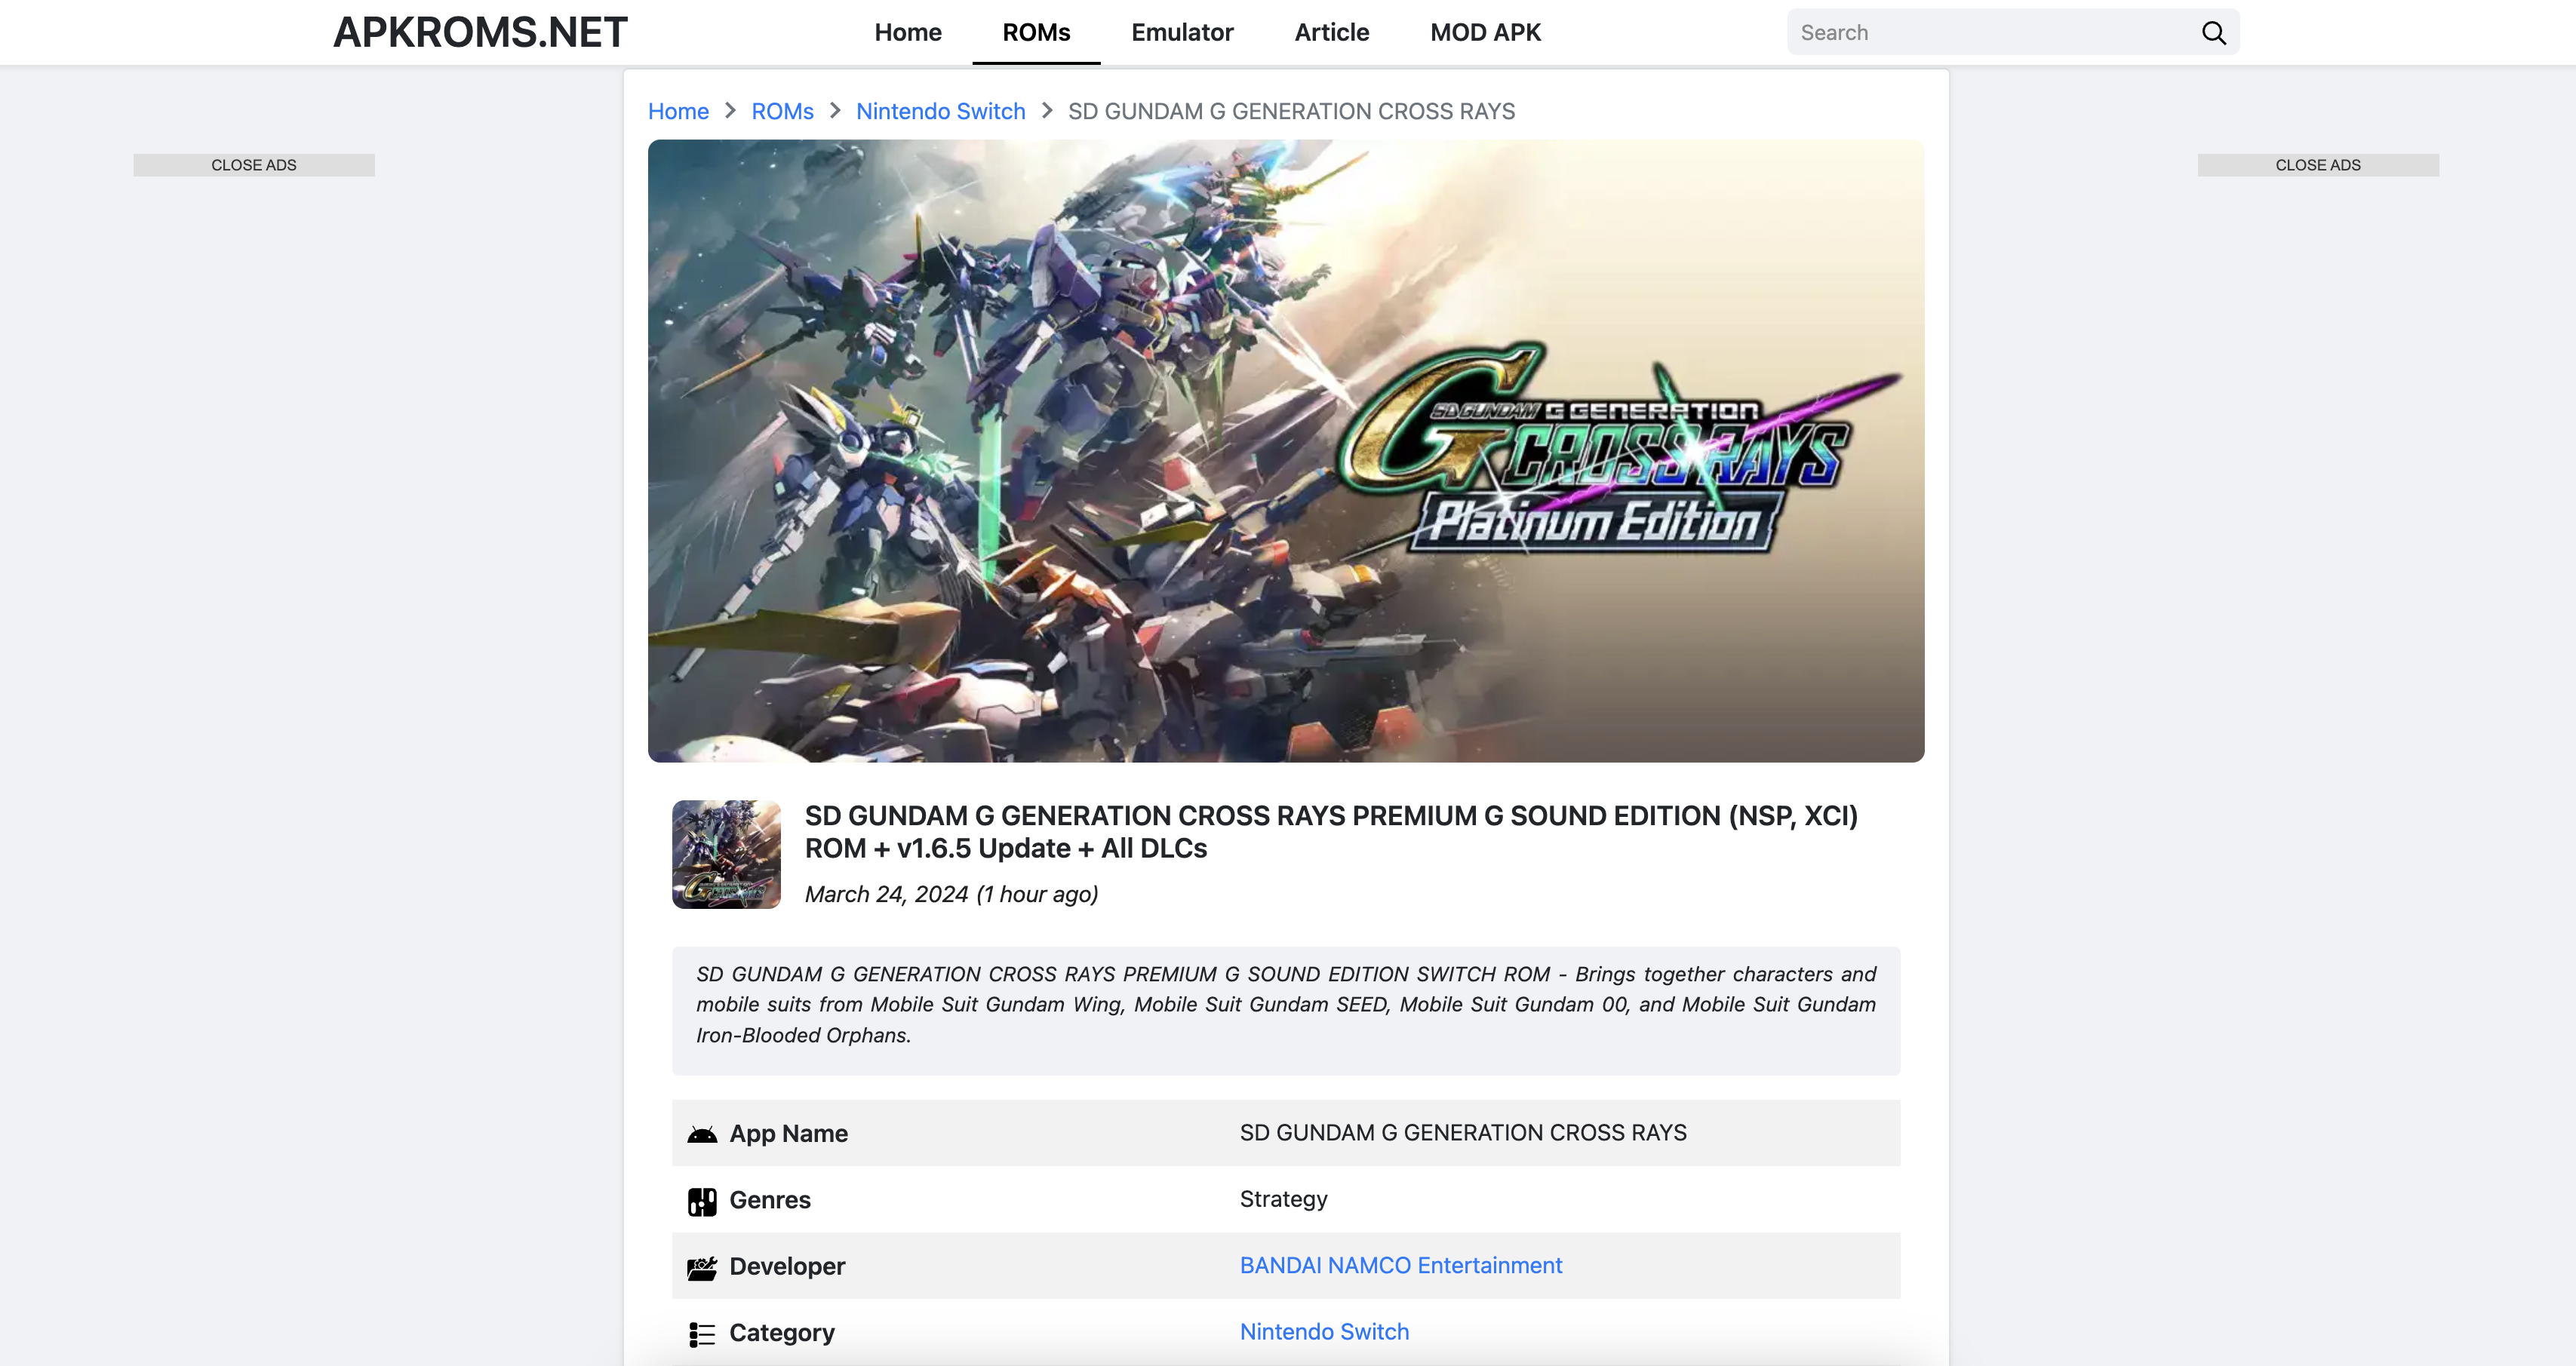Click the 'Category' row label

782,1333
